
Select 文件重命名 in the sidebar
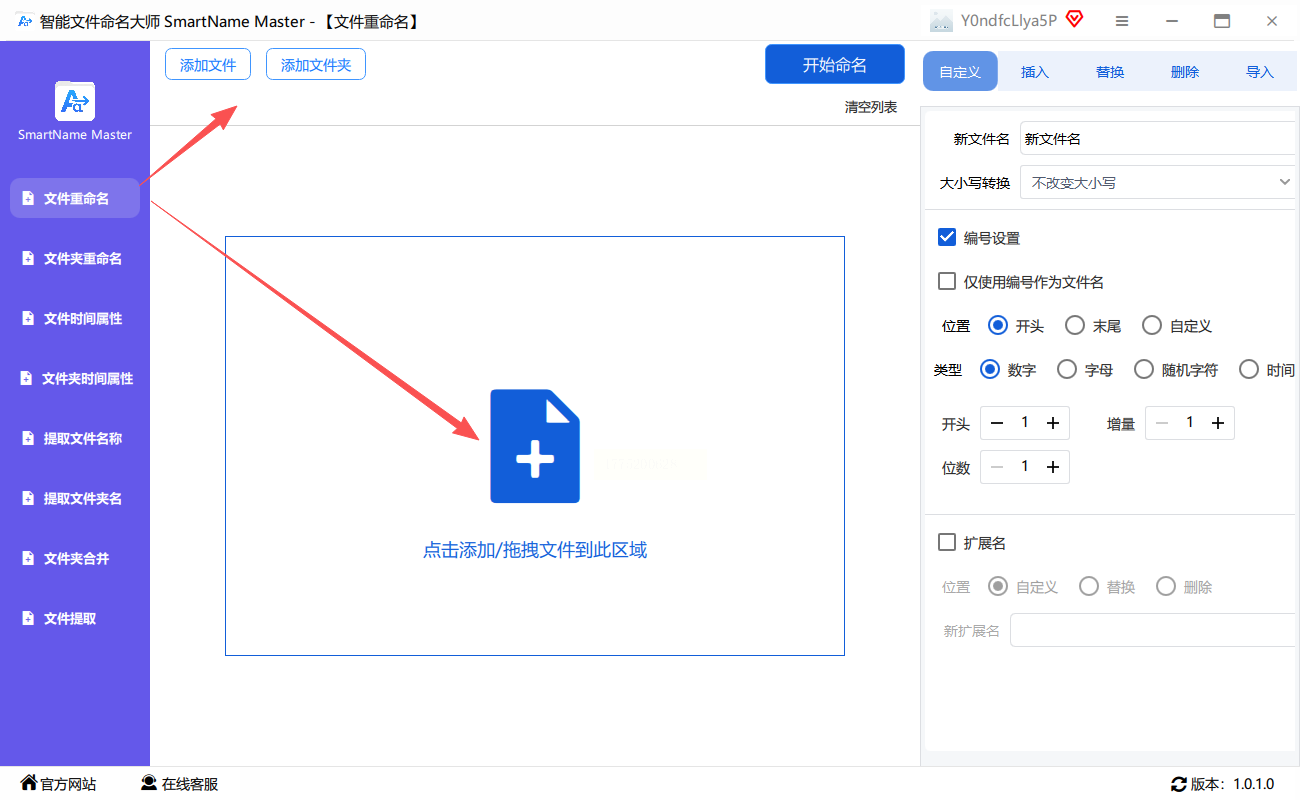coord(75,198)
